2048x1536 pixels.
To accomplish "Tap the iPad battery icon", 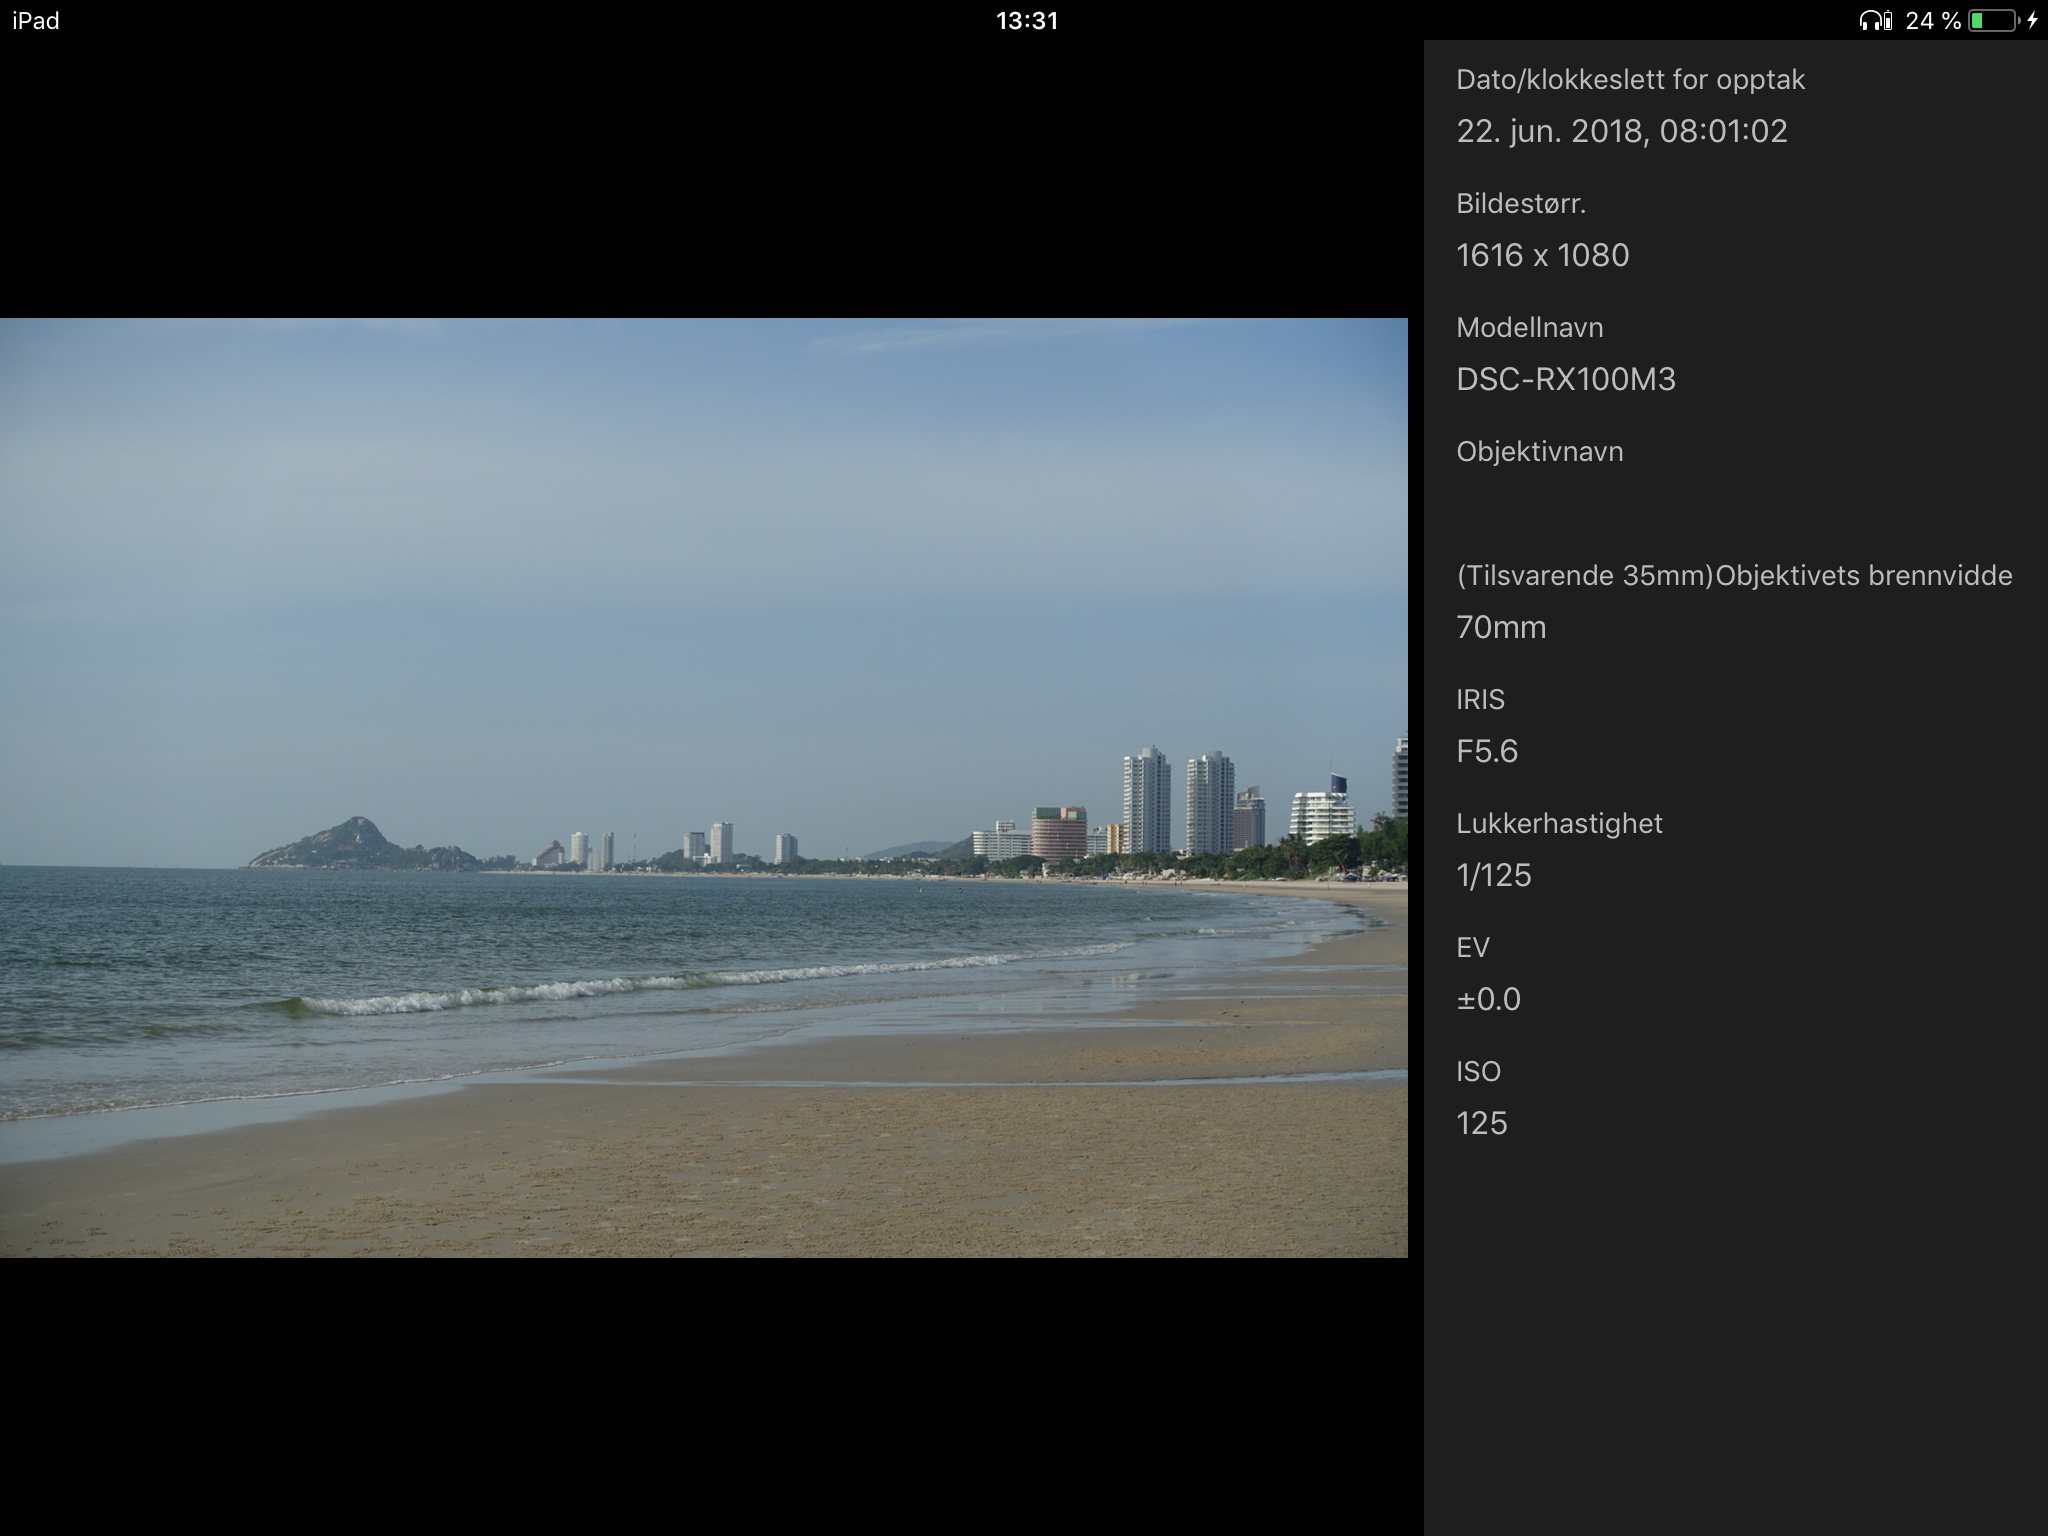I will 1993,21.
